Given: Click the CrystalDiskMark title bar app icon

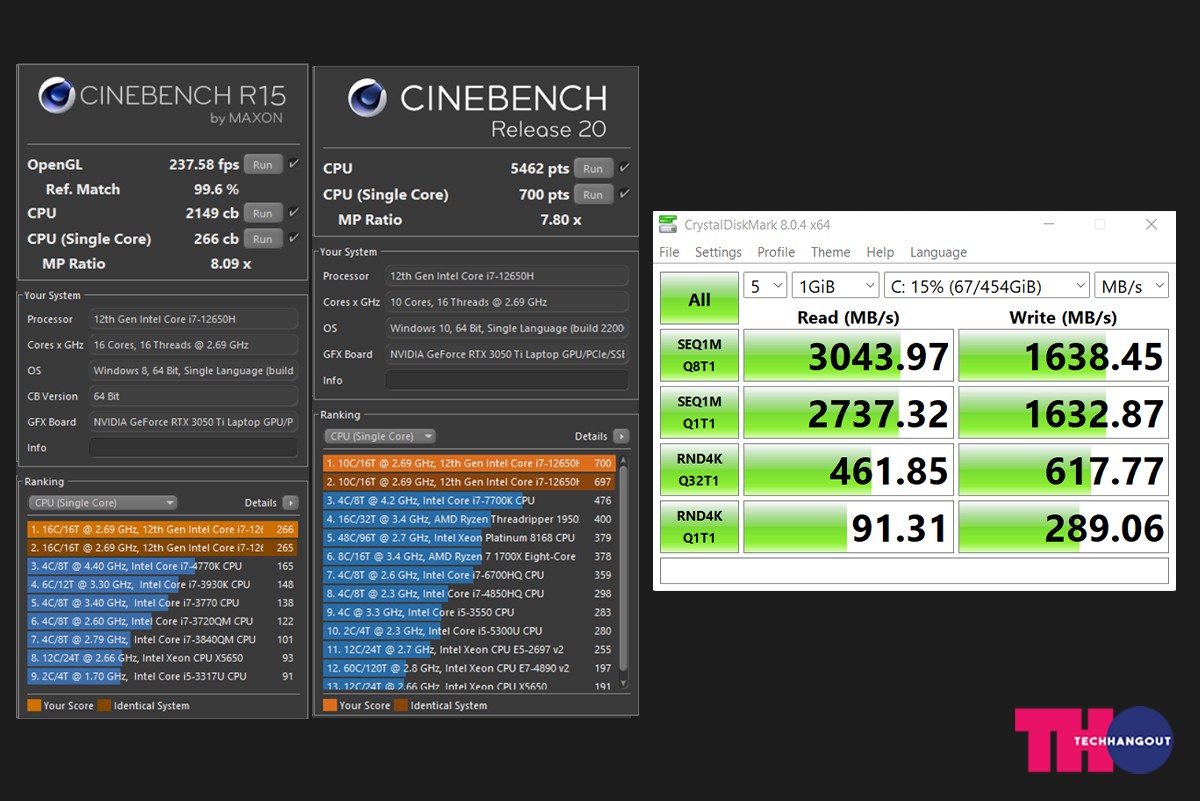Looking at the screenshot, I should 666,225.
